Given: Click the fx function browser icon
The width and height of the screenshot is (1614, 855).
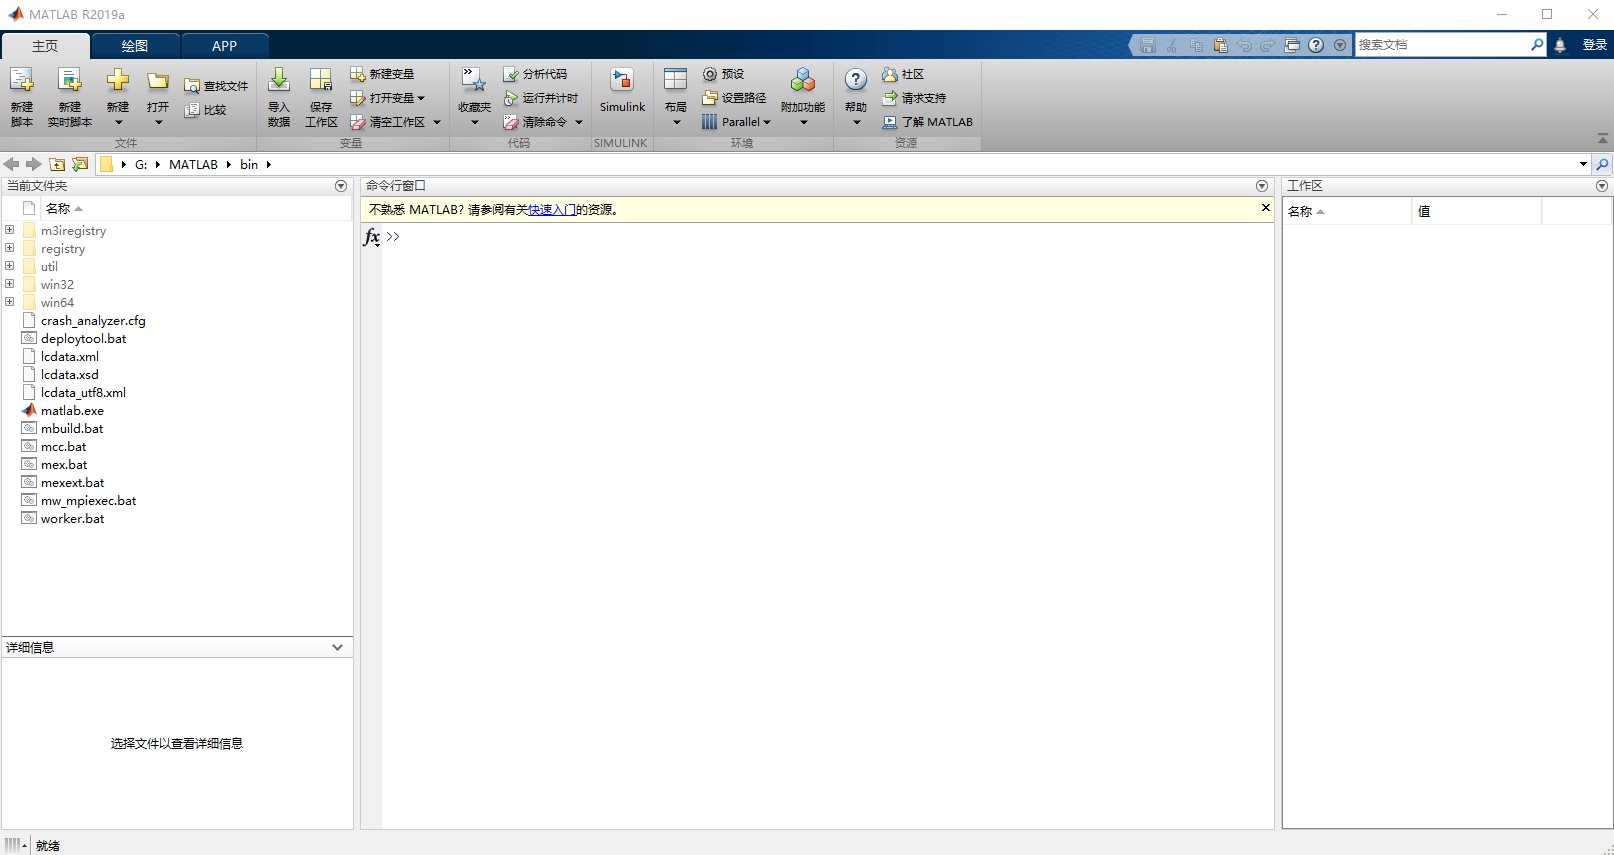Looking at the screenshot, I should tap(371, 237).
